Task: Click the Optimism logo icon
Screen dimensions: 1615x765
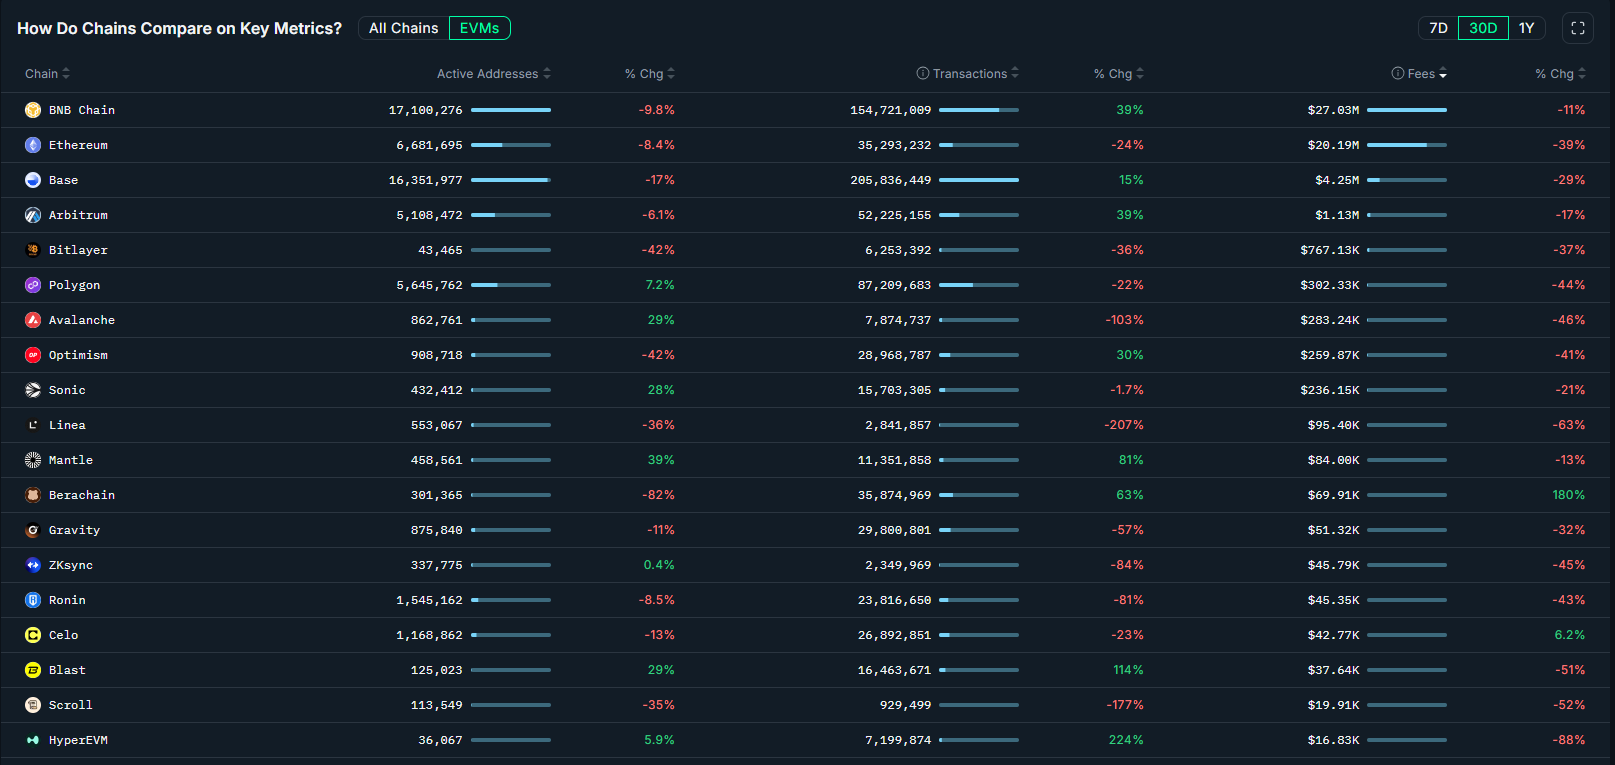Action: pyautogui.click(x=33, y=355)
